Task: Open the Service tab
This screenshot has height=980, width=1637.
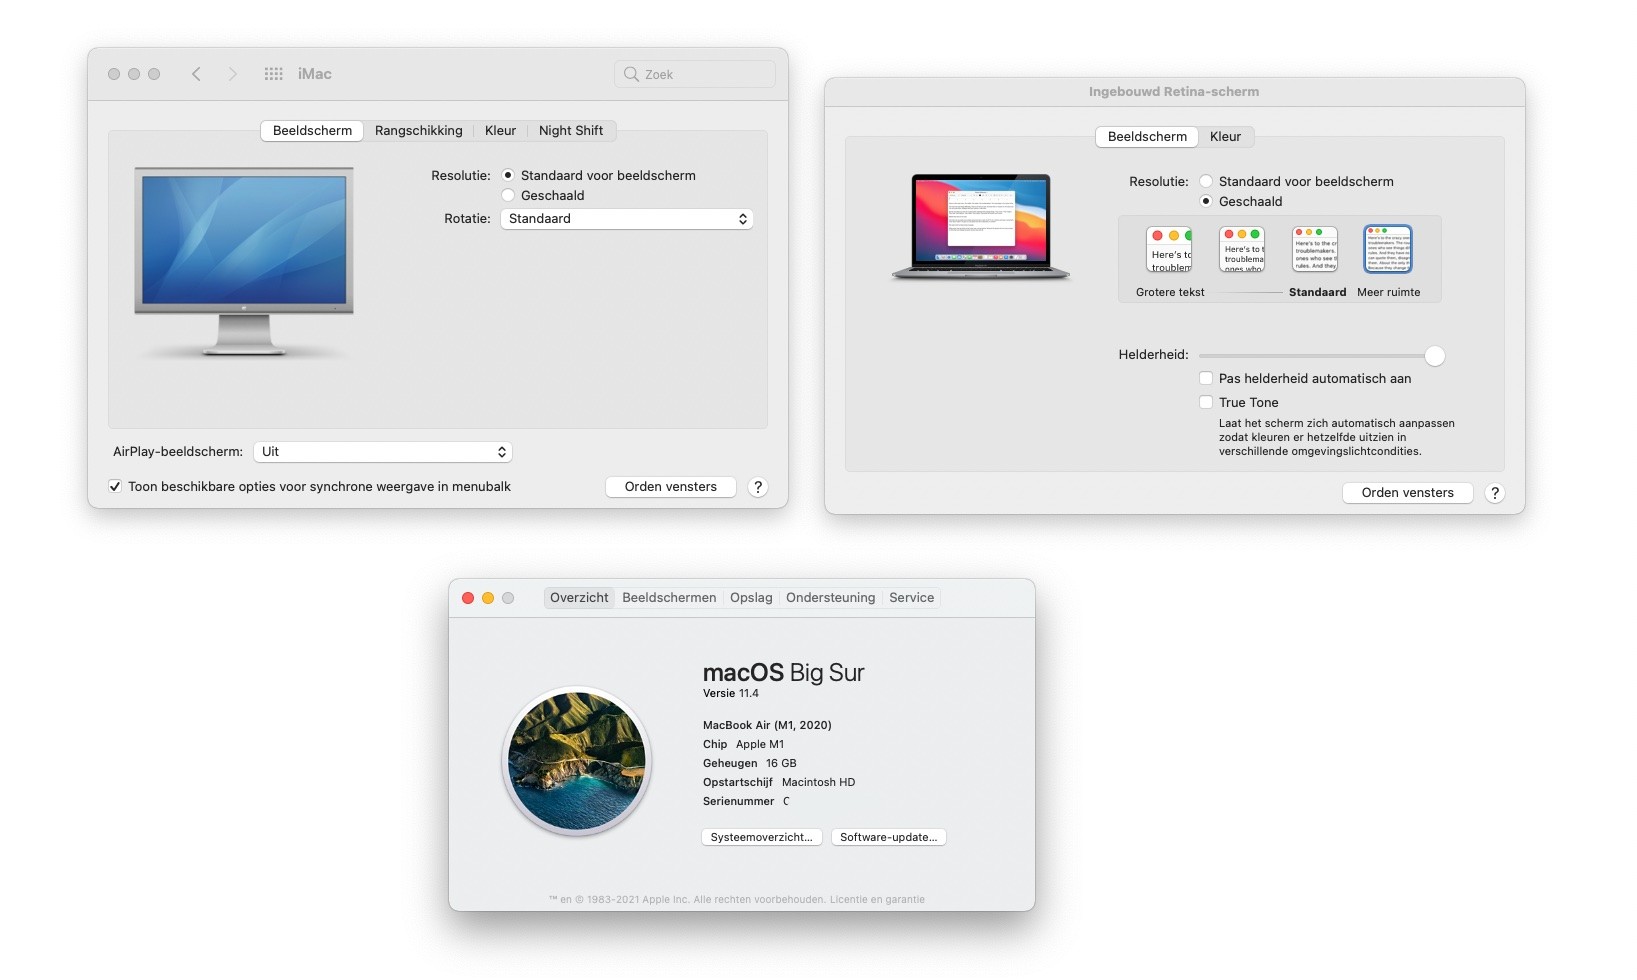Action: point(911,598)
